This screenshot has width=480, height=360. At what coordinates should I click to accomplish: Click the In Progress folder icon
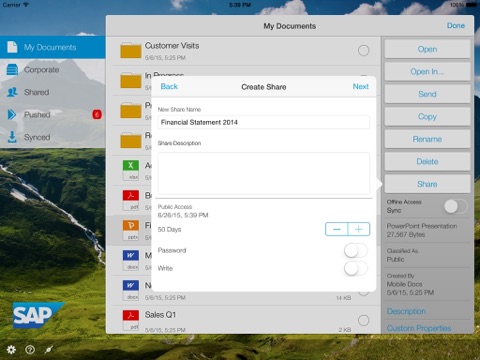(x=131, y=80)
